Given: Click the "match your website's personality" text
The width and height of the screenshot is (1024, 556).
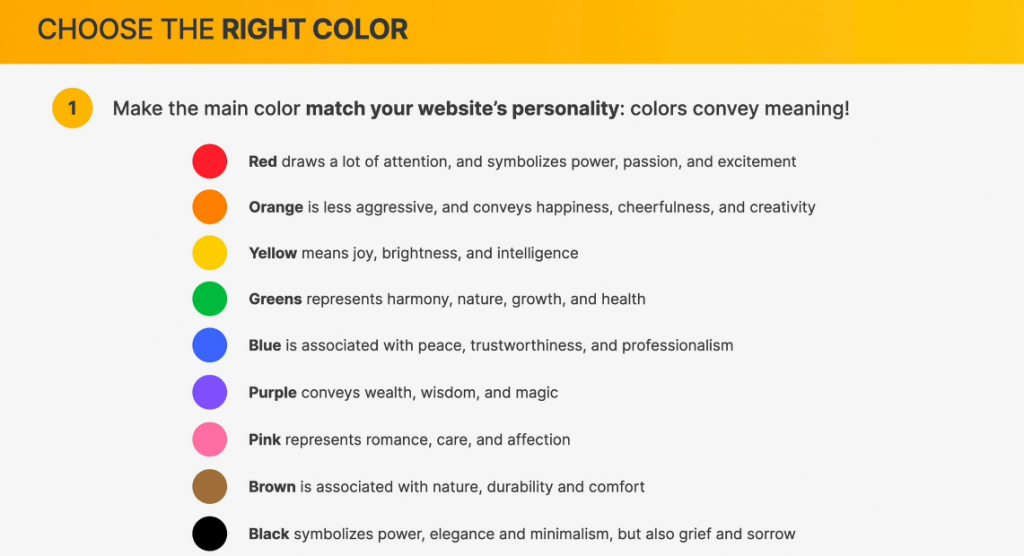Looking at the screenshot, I should pyautogui.click(x=462, y=108).
